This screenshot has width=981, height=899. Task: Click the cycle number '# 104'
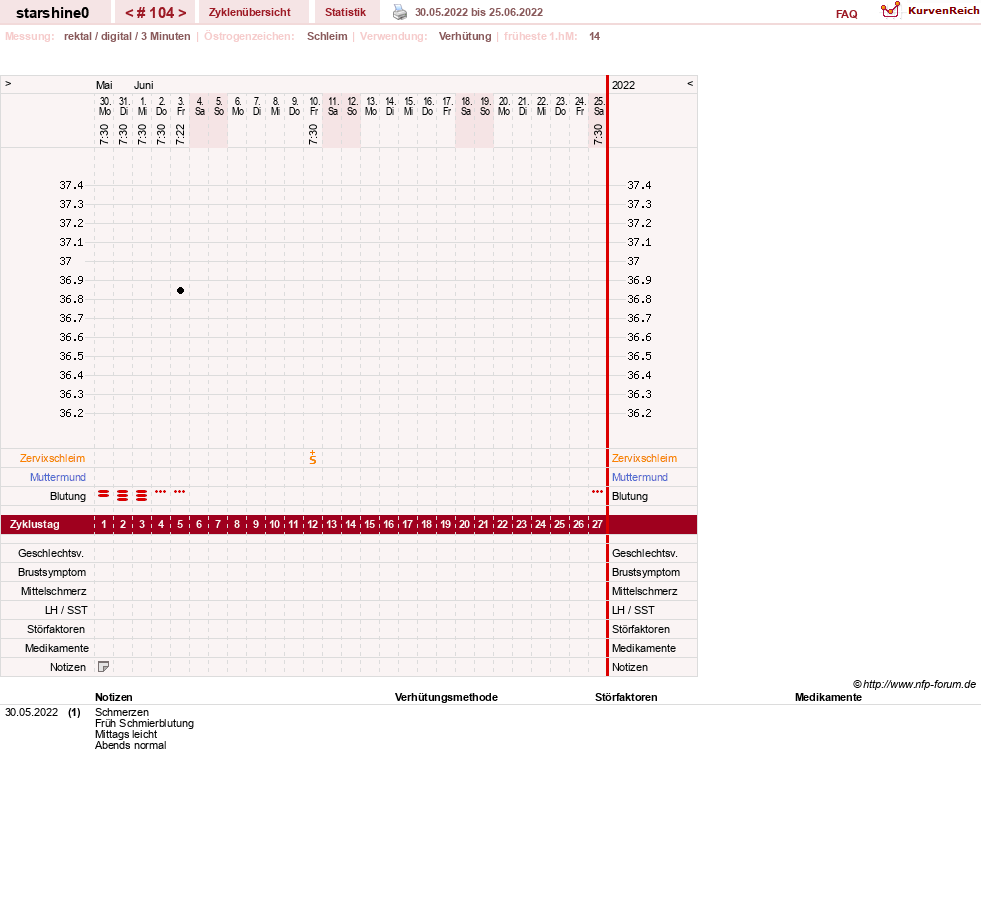(156, 13)
